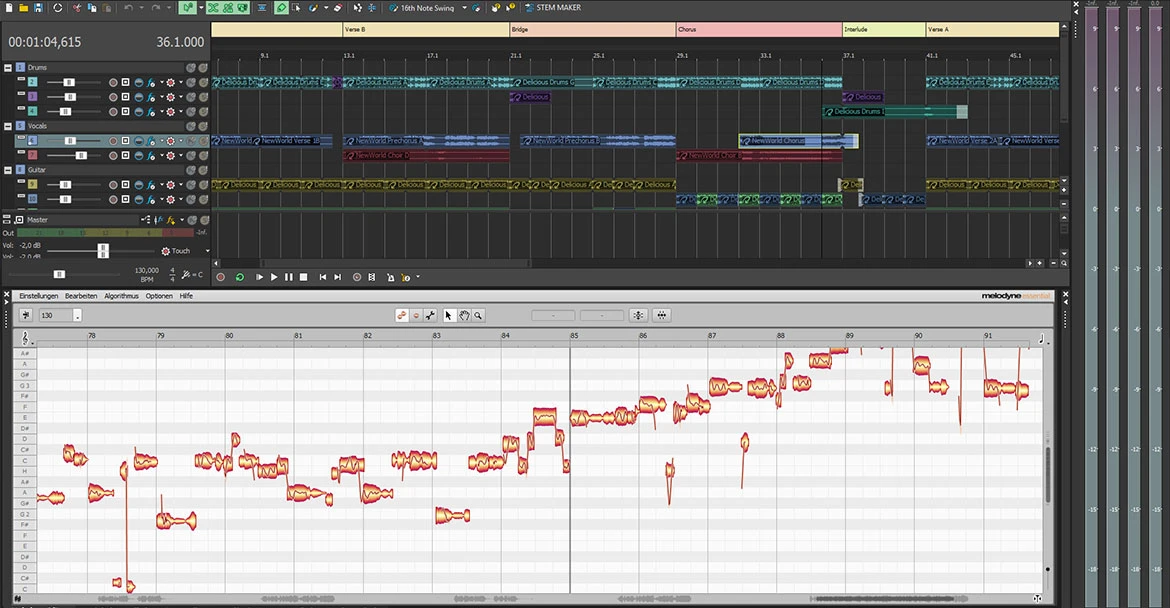Image resolution: width=1170 pixels, height=608 pixels.
Task: Enable loop playback in the transport
Action: 238,277
